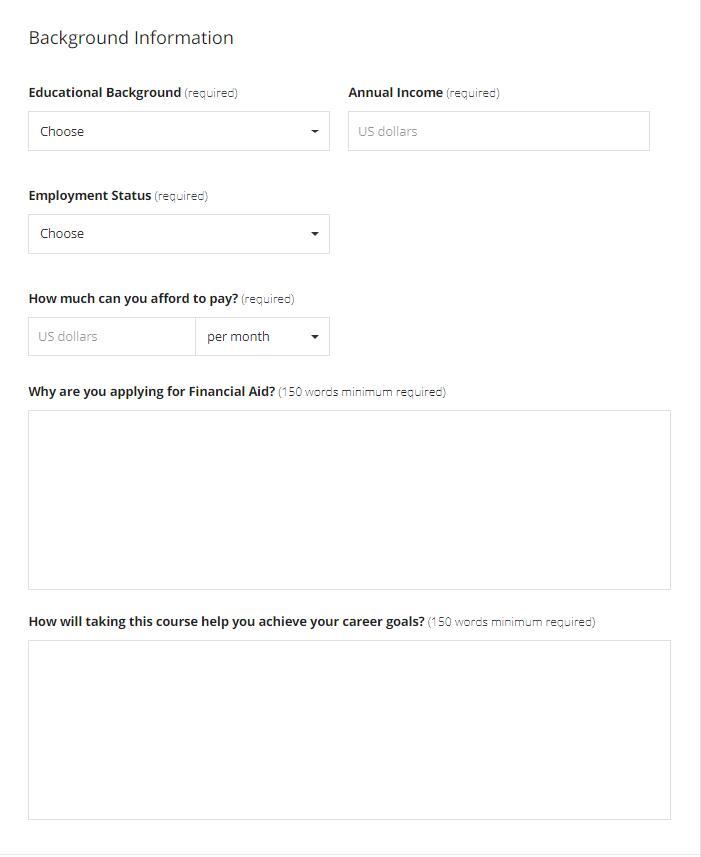701x857 pixels.
Task: Click the 150 words note beside the Financial Aid question
Action: 362,392
